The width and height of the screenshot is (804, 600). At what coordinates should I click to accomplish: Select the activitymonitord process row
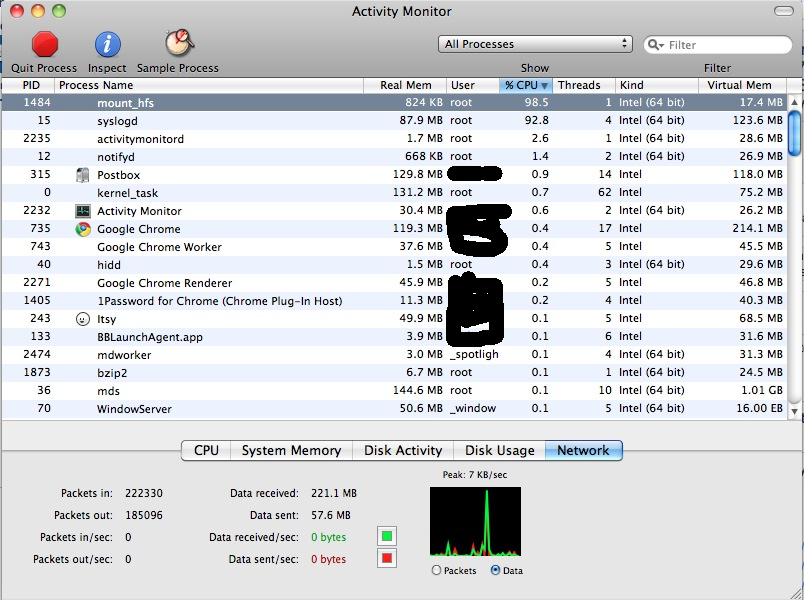click(394, 138)
